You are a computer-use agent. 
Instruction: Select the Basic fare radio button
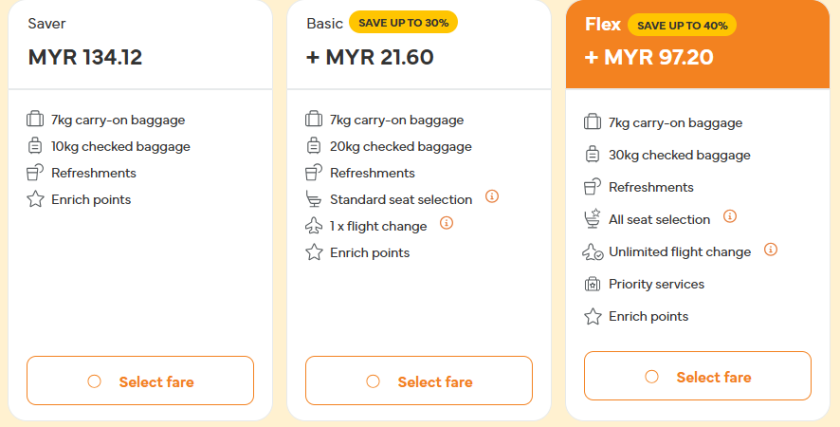point(374,381)
